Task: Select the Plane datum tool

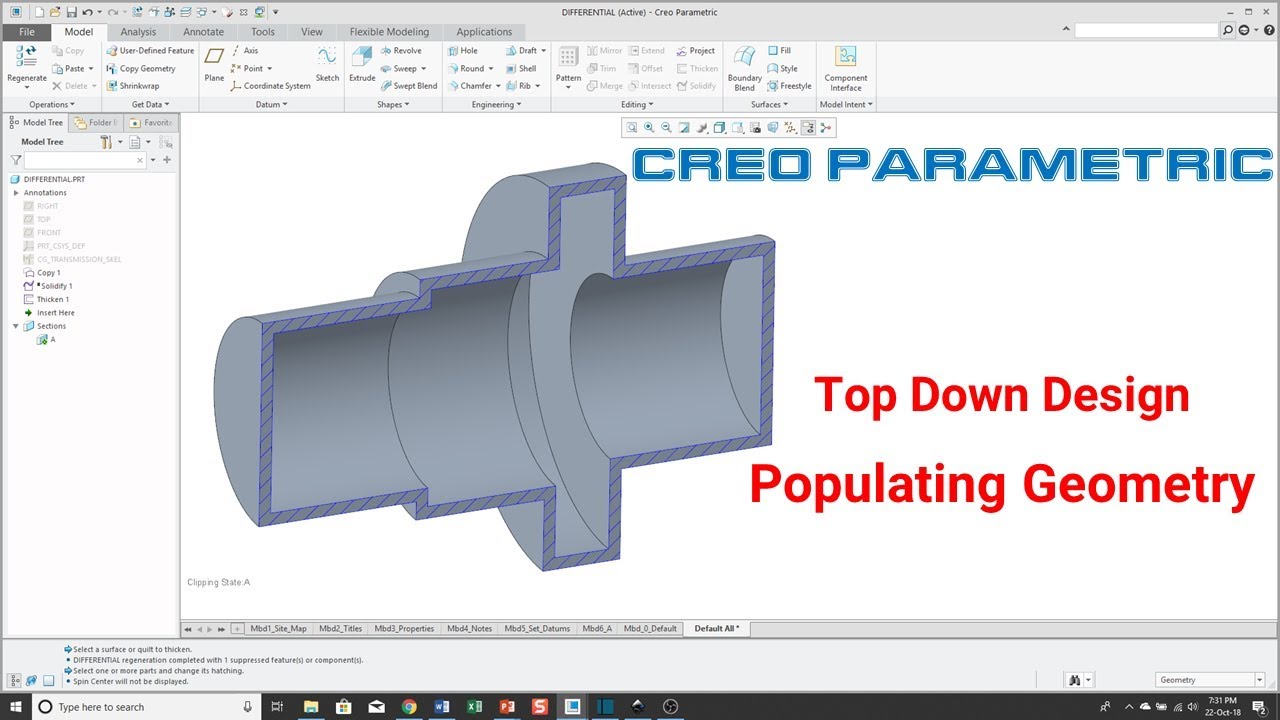Action: click(x=214, y=65)
